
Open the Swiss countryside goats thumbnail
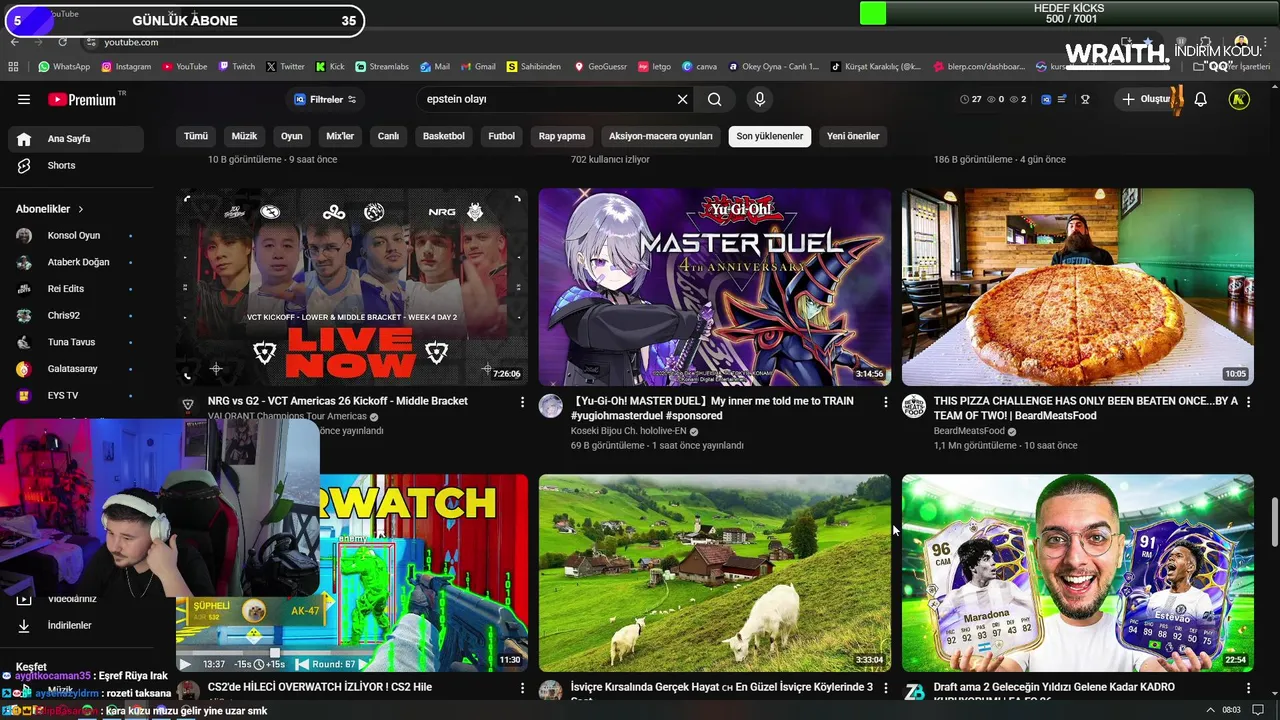[x=714, y=573]
